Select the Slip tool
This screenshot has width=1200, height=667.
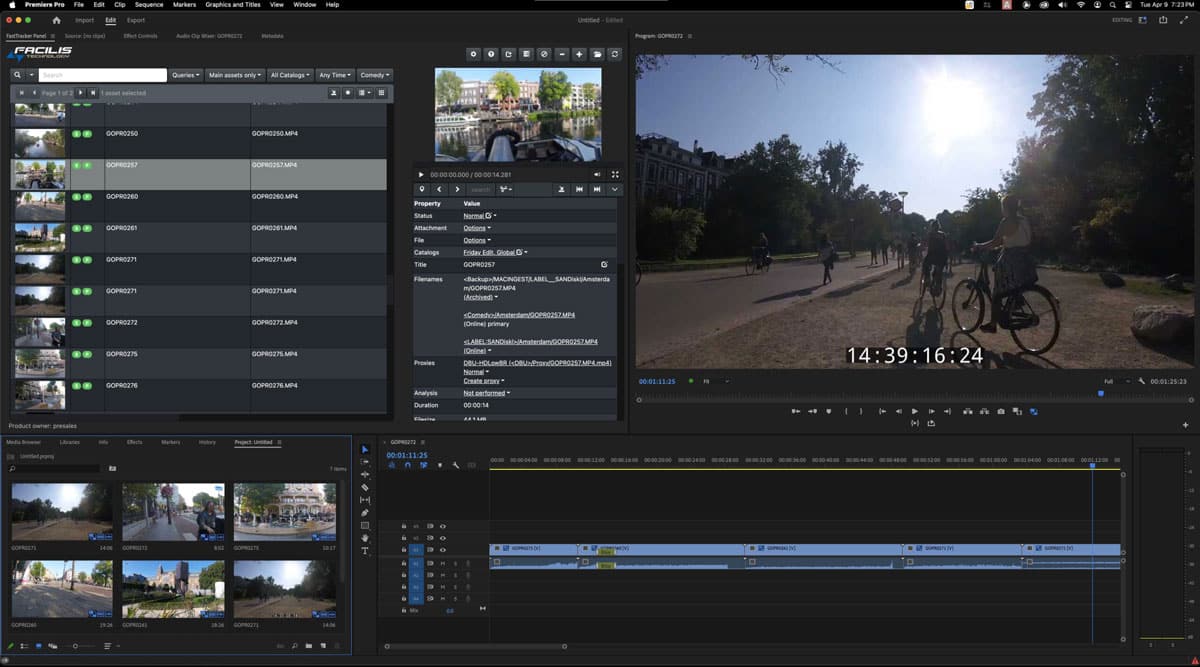pos(364,500)
